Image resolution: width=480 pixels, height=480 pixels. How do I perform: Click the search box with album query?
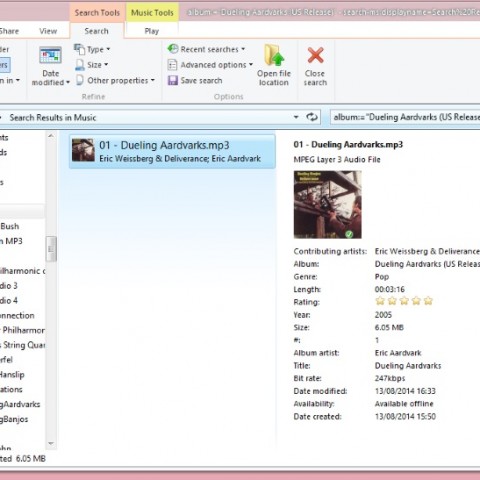405,117
